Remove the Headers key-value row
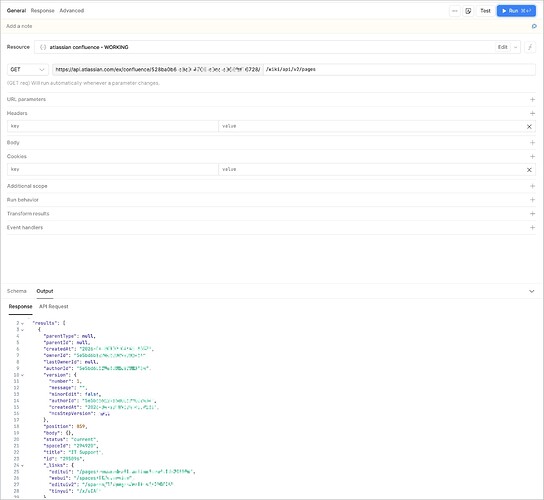This screenshot has height=500, width=544. click(529, 127)
